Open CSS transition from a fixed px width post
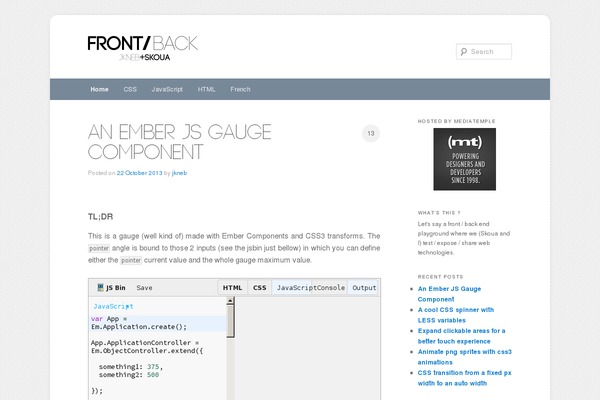The width and height of the screenshot is (600, 400). (x=465, y=378)
